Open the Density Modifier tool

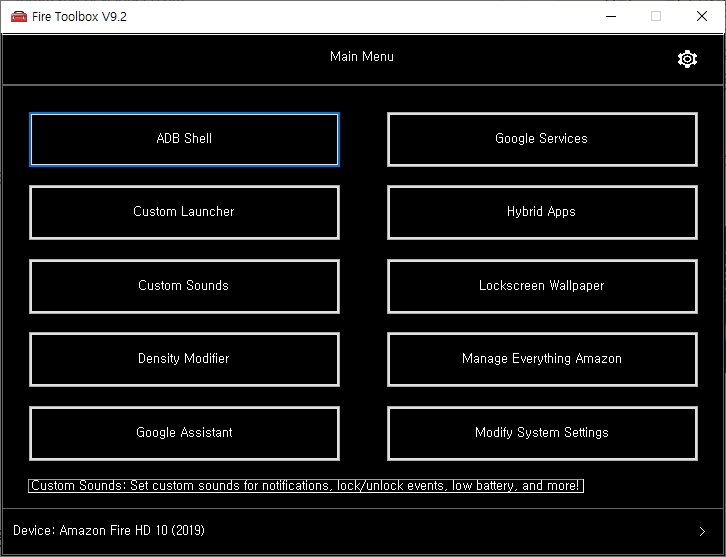[x=184, y=359]
